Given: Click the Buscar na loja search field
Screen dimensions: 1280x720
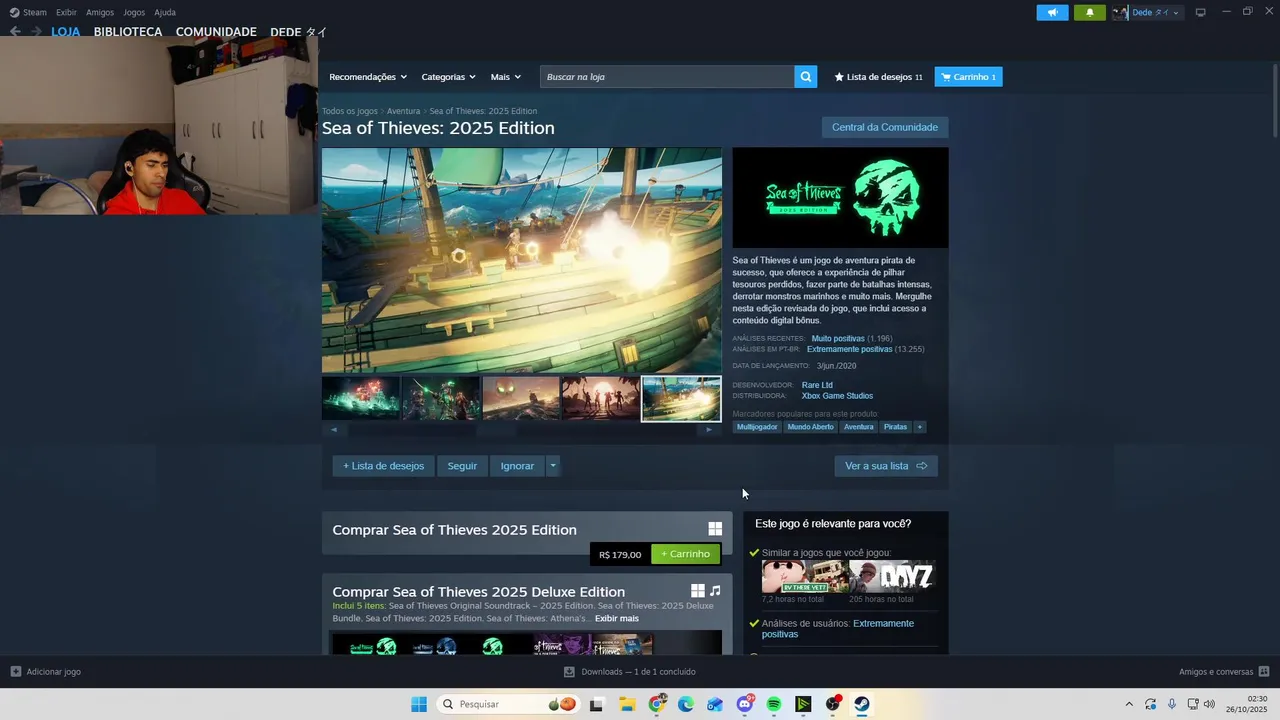Looking at the screenshot, I should click(667, 77).
